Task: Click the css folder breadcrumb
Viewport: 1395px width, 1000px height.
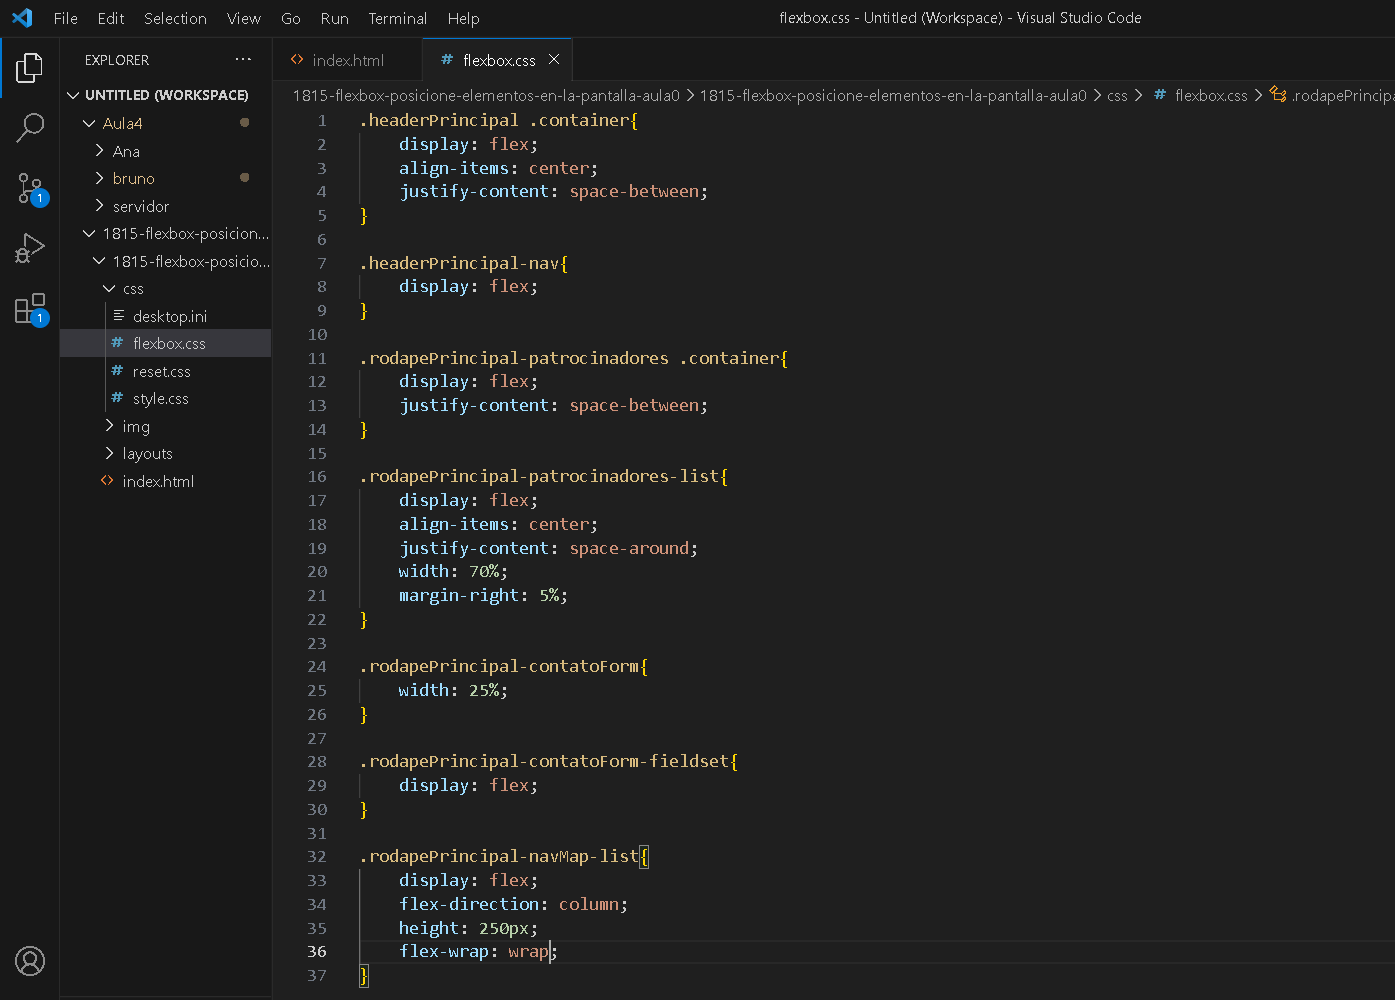Action: [1117, 95]
